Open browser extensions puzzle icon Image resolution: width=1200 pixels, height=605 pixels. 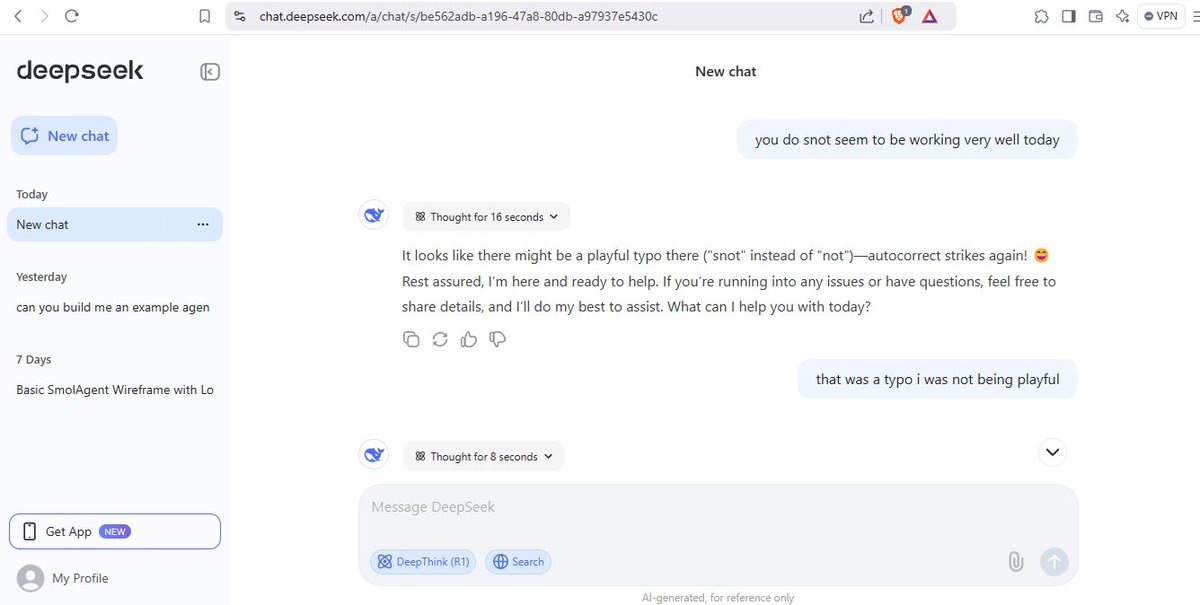click(x=1041, y=16)
